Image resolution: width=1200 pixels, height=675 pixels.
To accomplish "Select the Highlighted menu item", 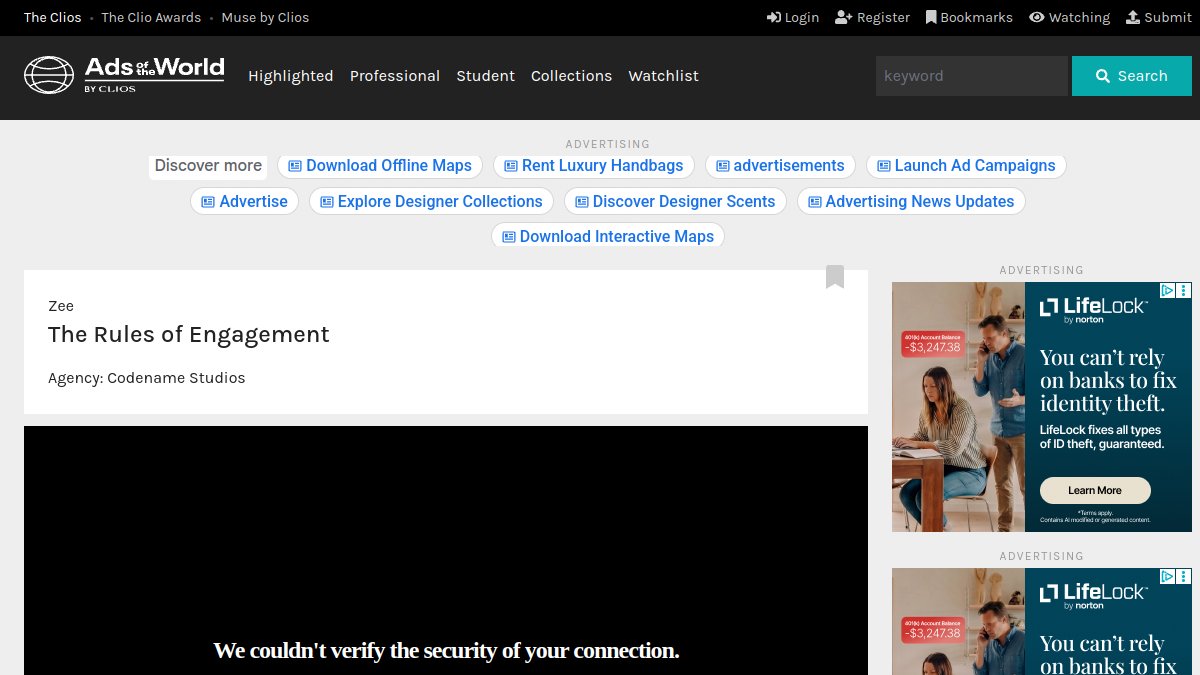I will [x=291, y=76].
